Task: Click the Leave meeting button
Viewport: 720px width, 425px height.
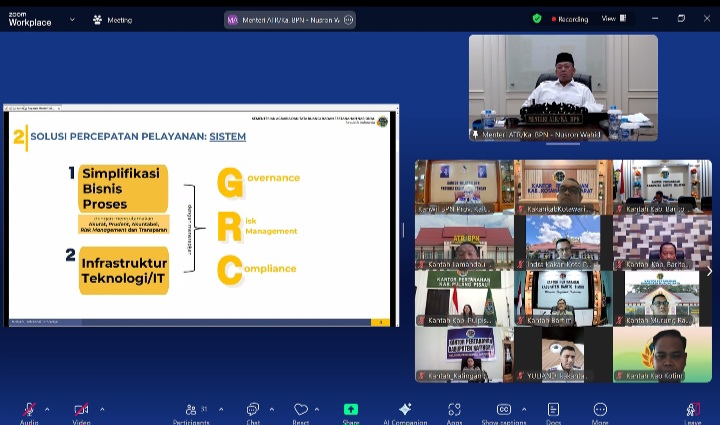Action: click(693, 412)
